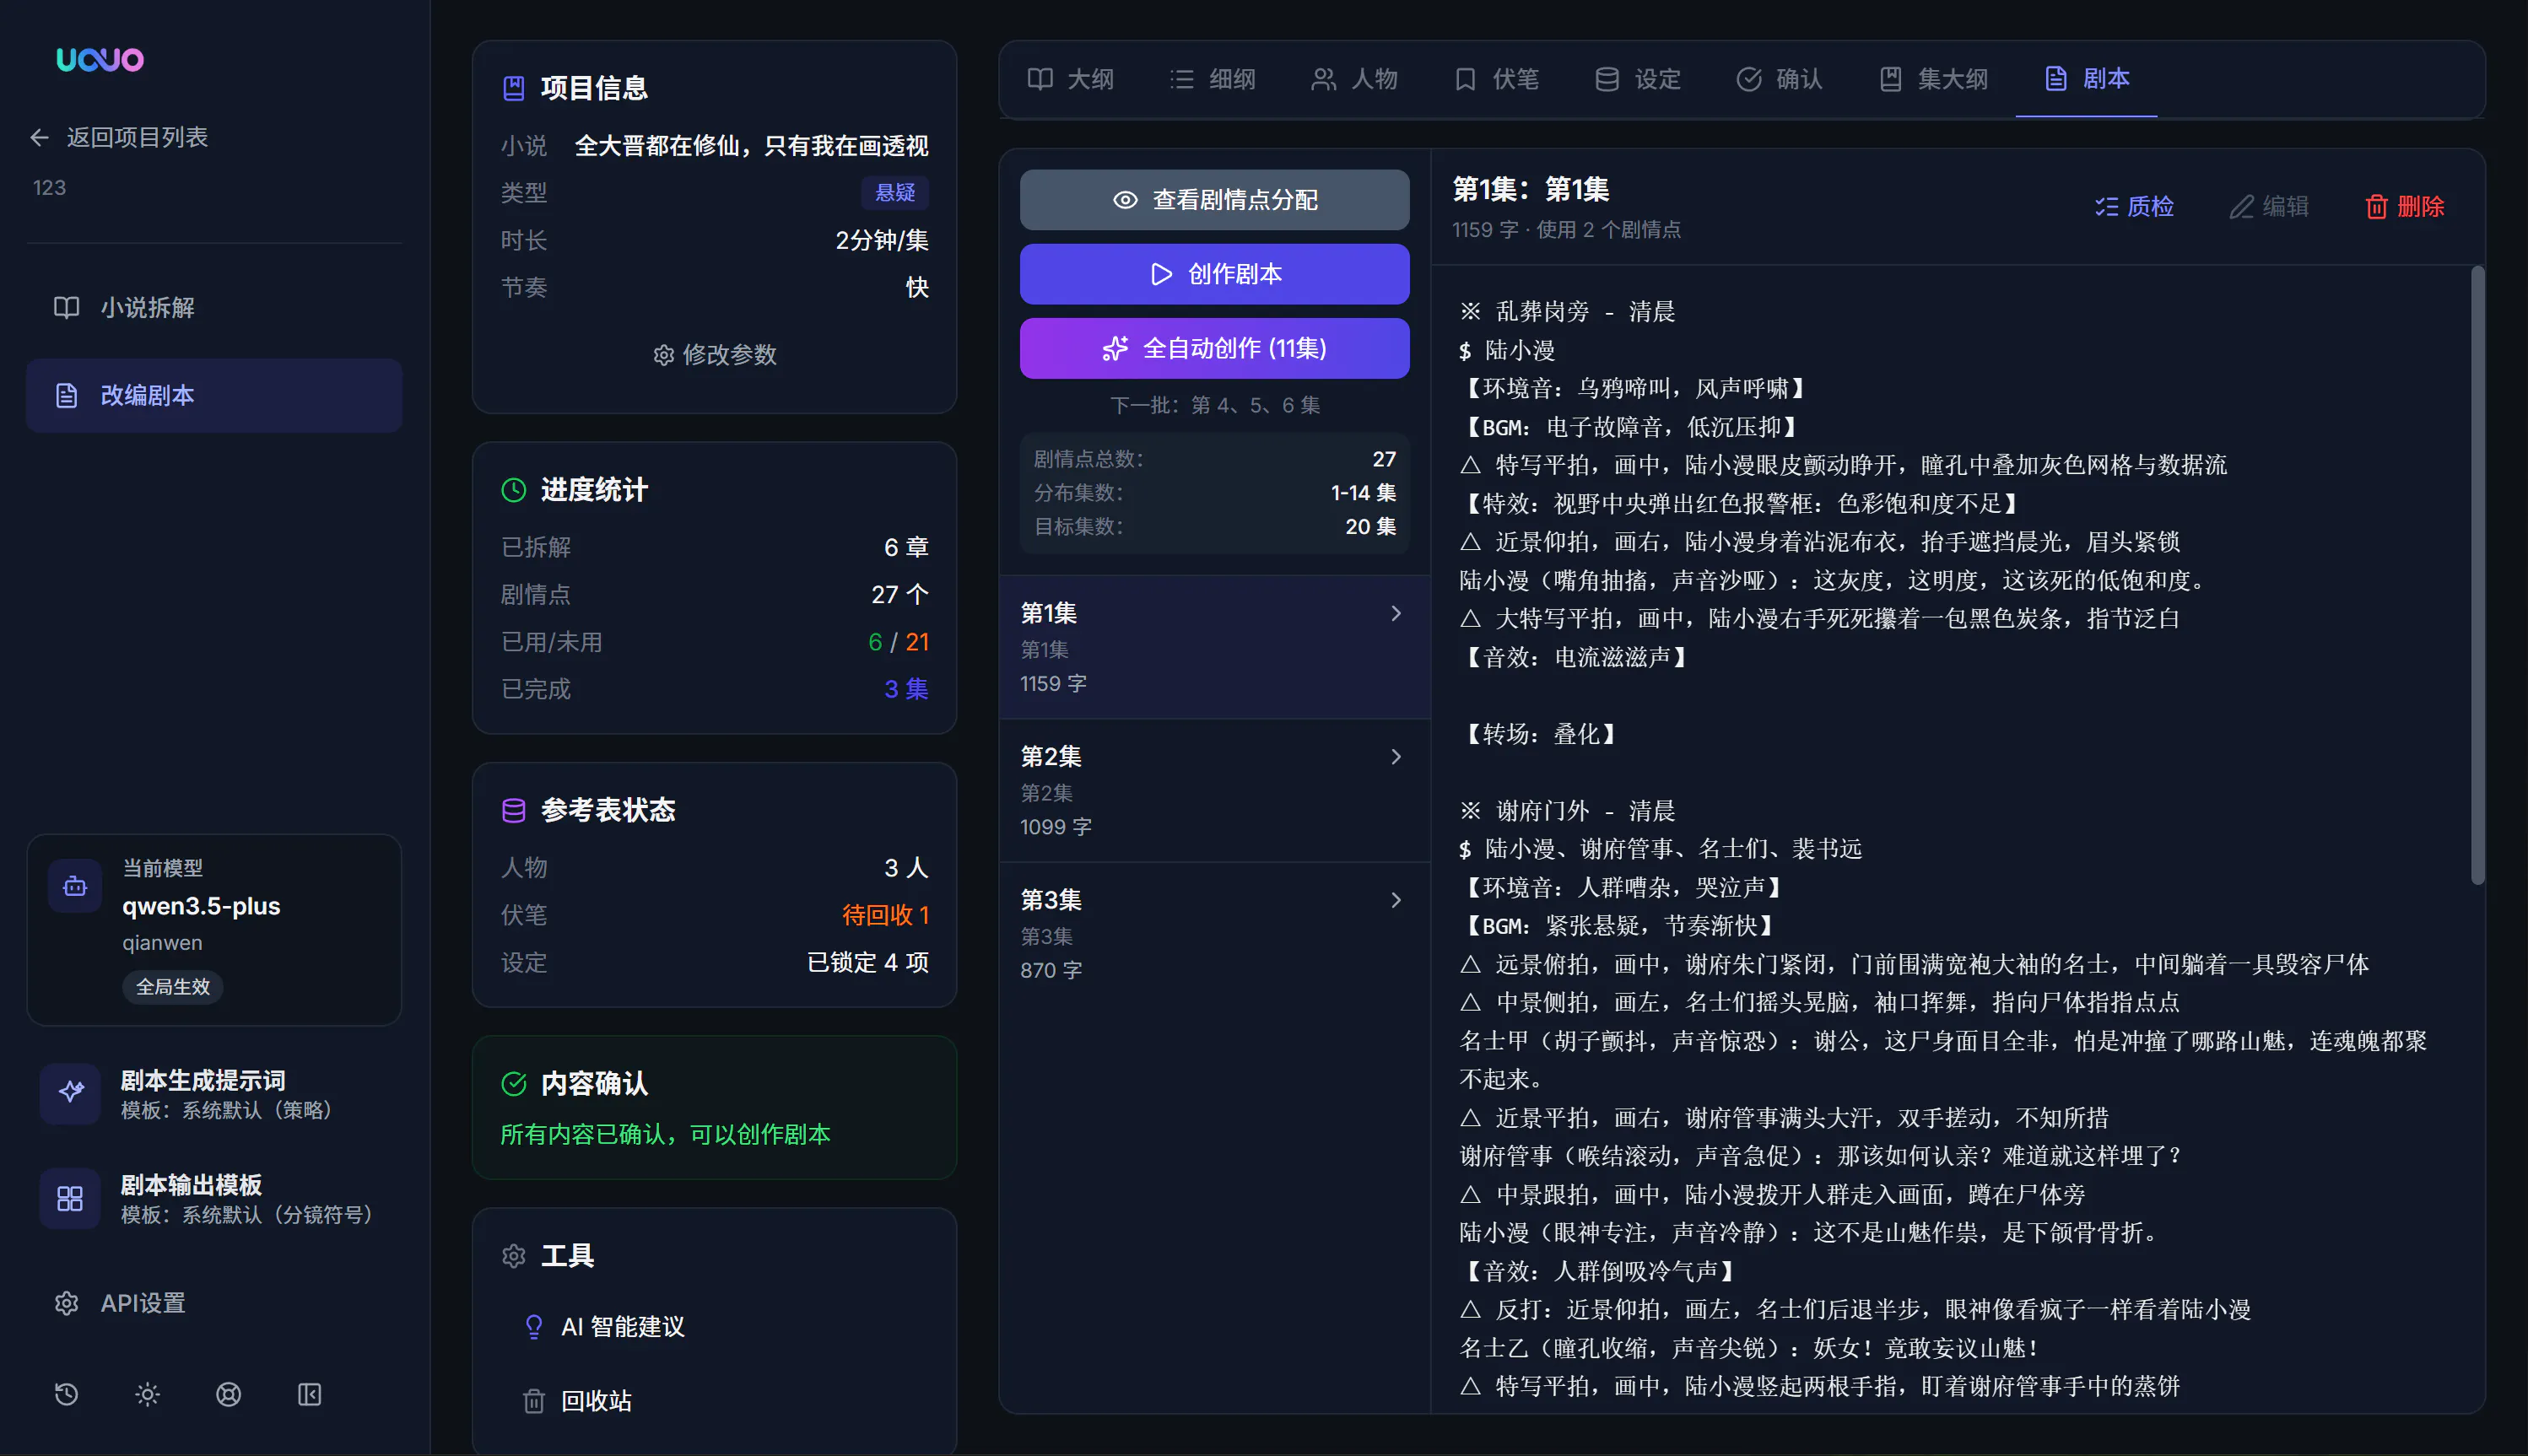Expand 第3集 chevron arrow
Viewport: 2528px width, 1456px height.
[x=1396, y=900]
